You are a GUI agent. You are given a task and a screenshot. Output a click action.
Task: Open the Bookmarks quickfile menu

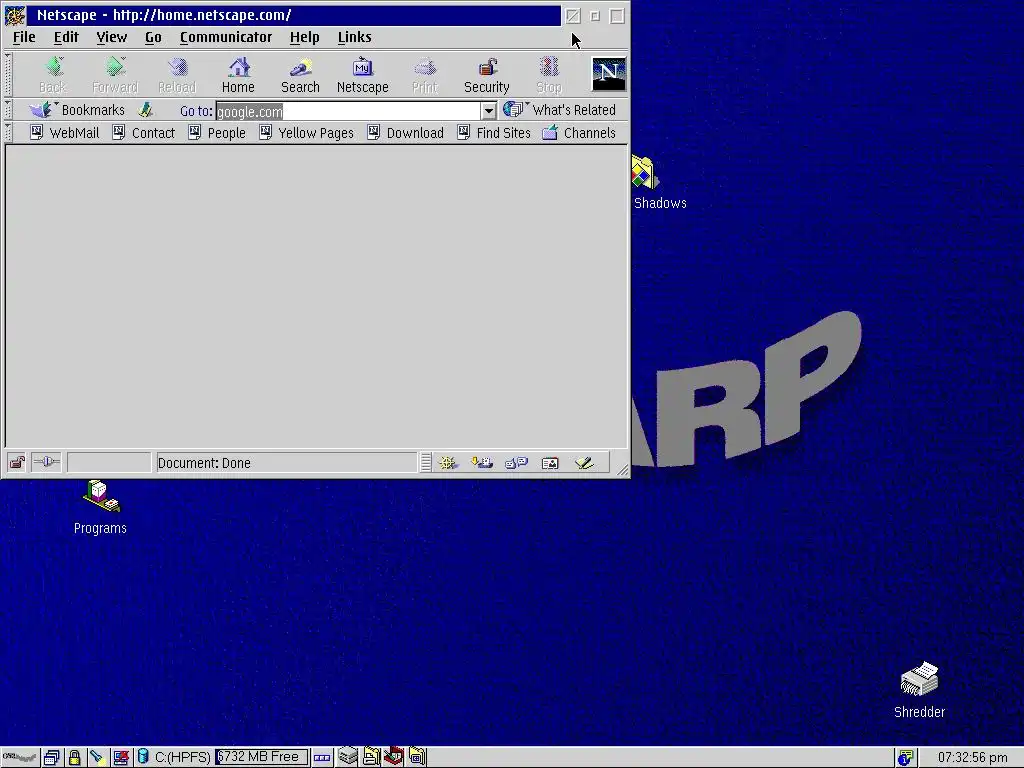(77, 110)
